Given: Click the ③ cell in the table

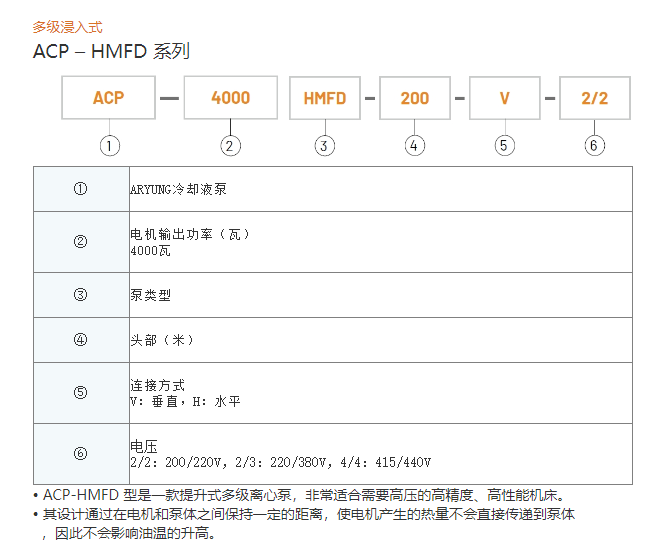Looking at the screenshot, I should coord(81,295).
